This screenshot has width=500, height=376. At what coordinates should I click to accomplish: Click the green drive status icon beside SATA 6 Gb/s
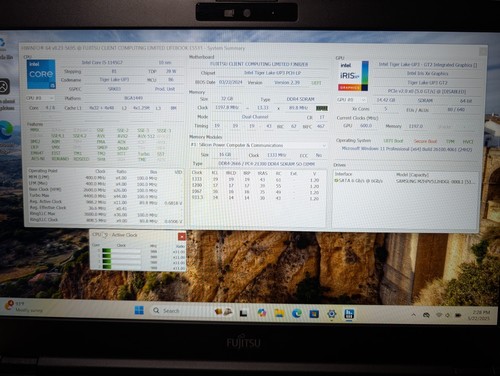click(336, 181)
